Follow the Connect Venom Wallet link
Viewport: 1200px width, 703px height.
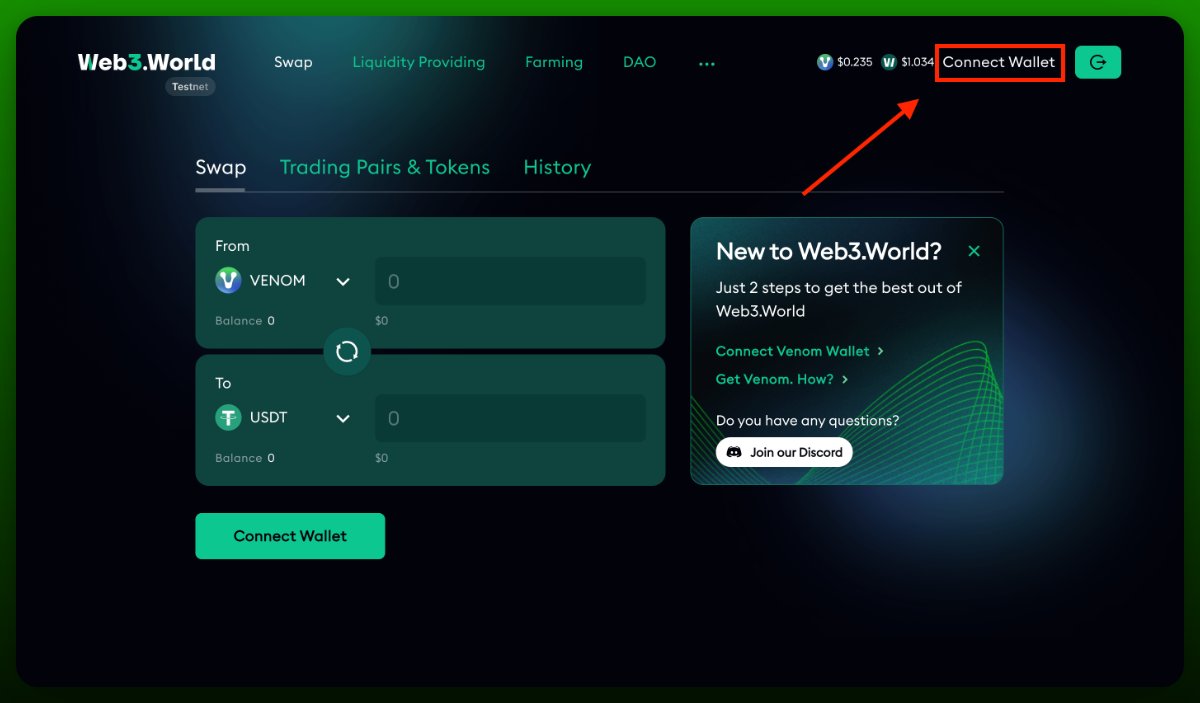pyautogui.click(x=800, y=351)
